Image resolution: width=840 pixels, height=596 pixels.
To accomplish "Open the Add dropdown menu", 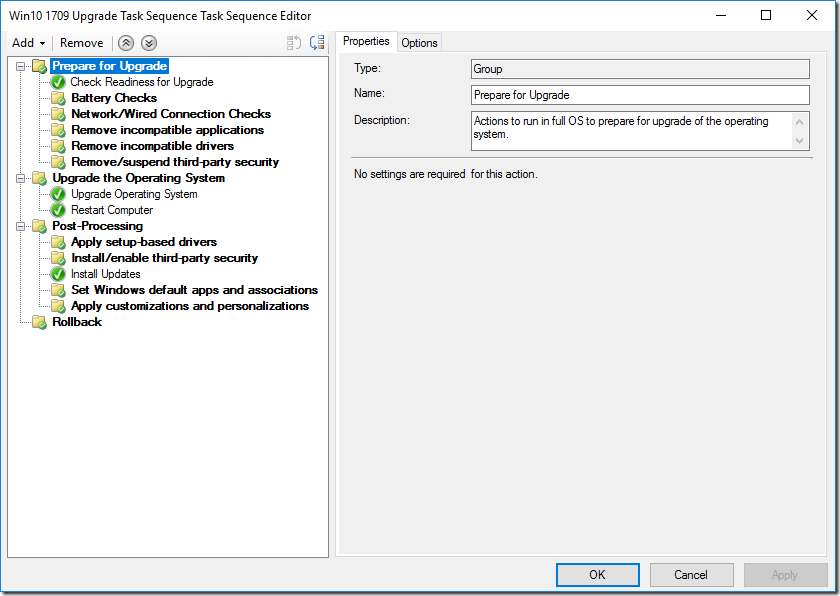I will (28, 43).
